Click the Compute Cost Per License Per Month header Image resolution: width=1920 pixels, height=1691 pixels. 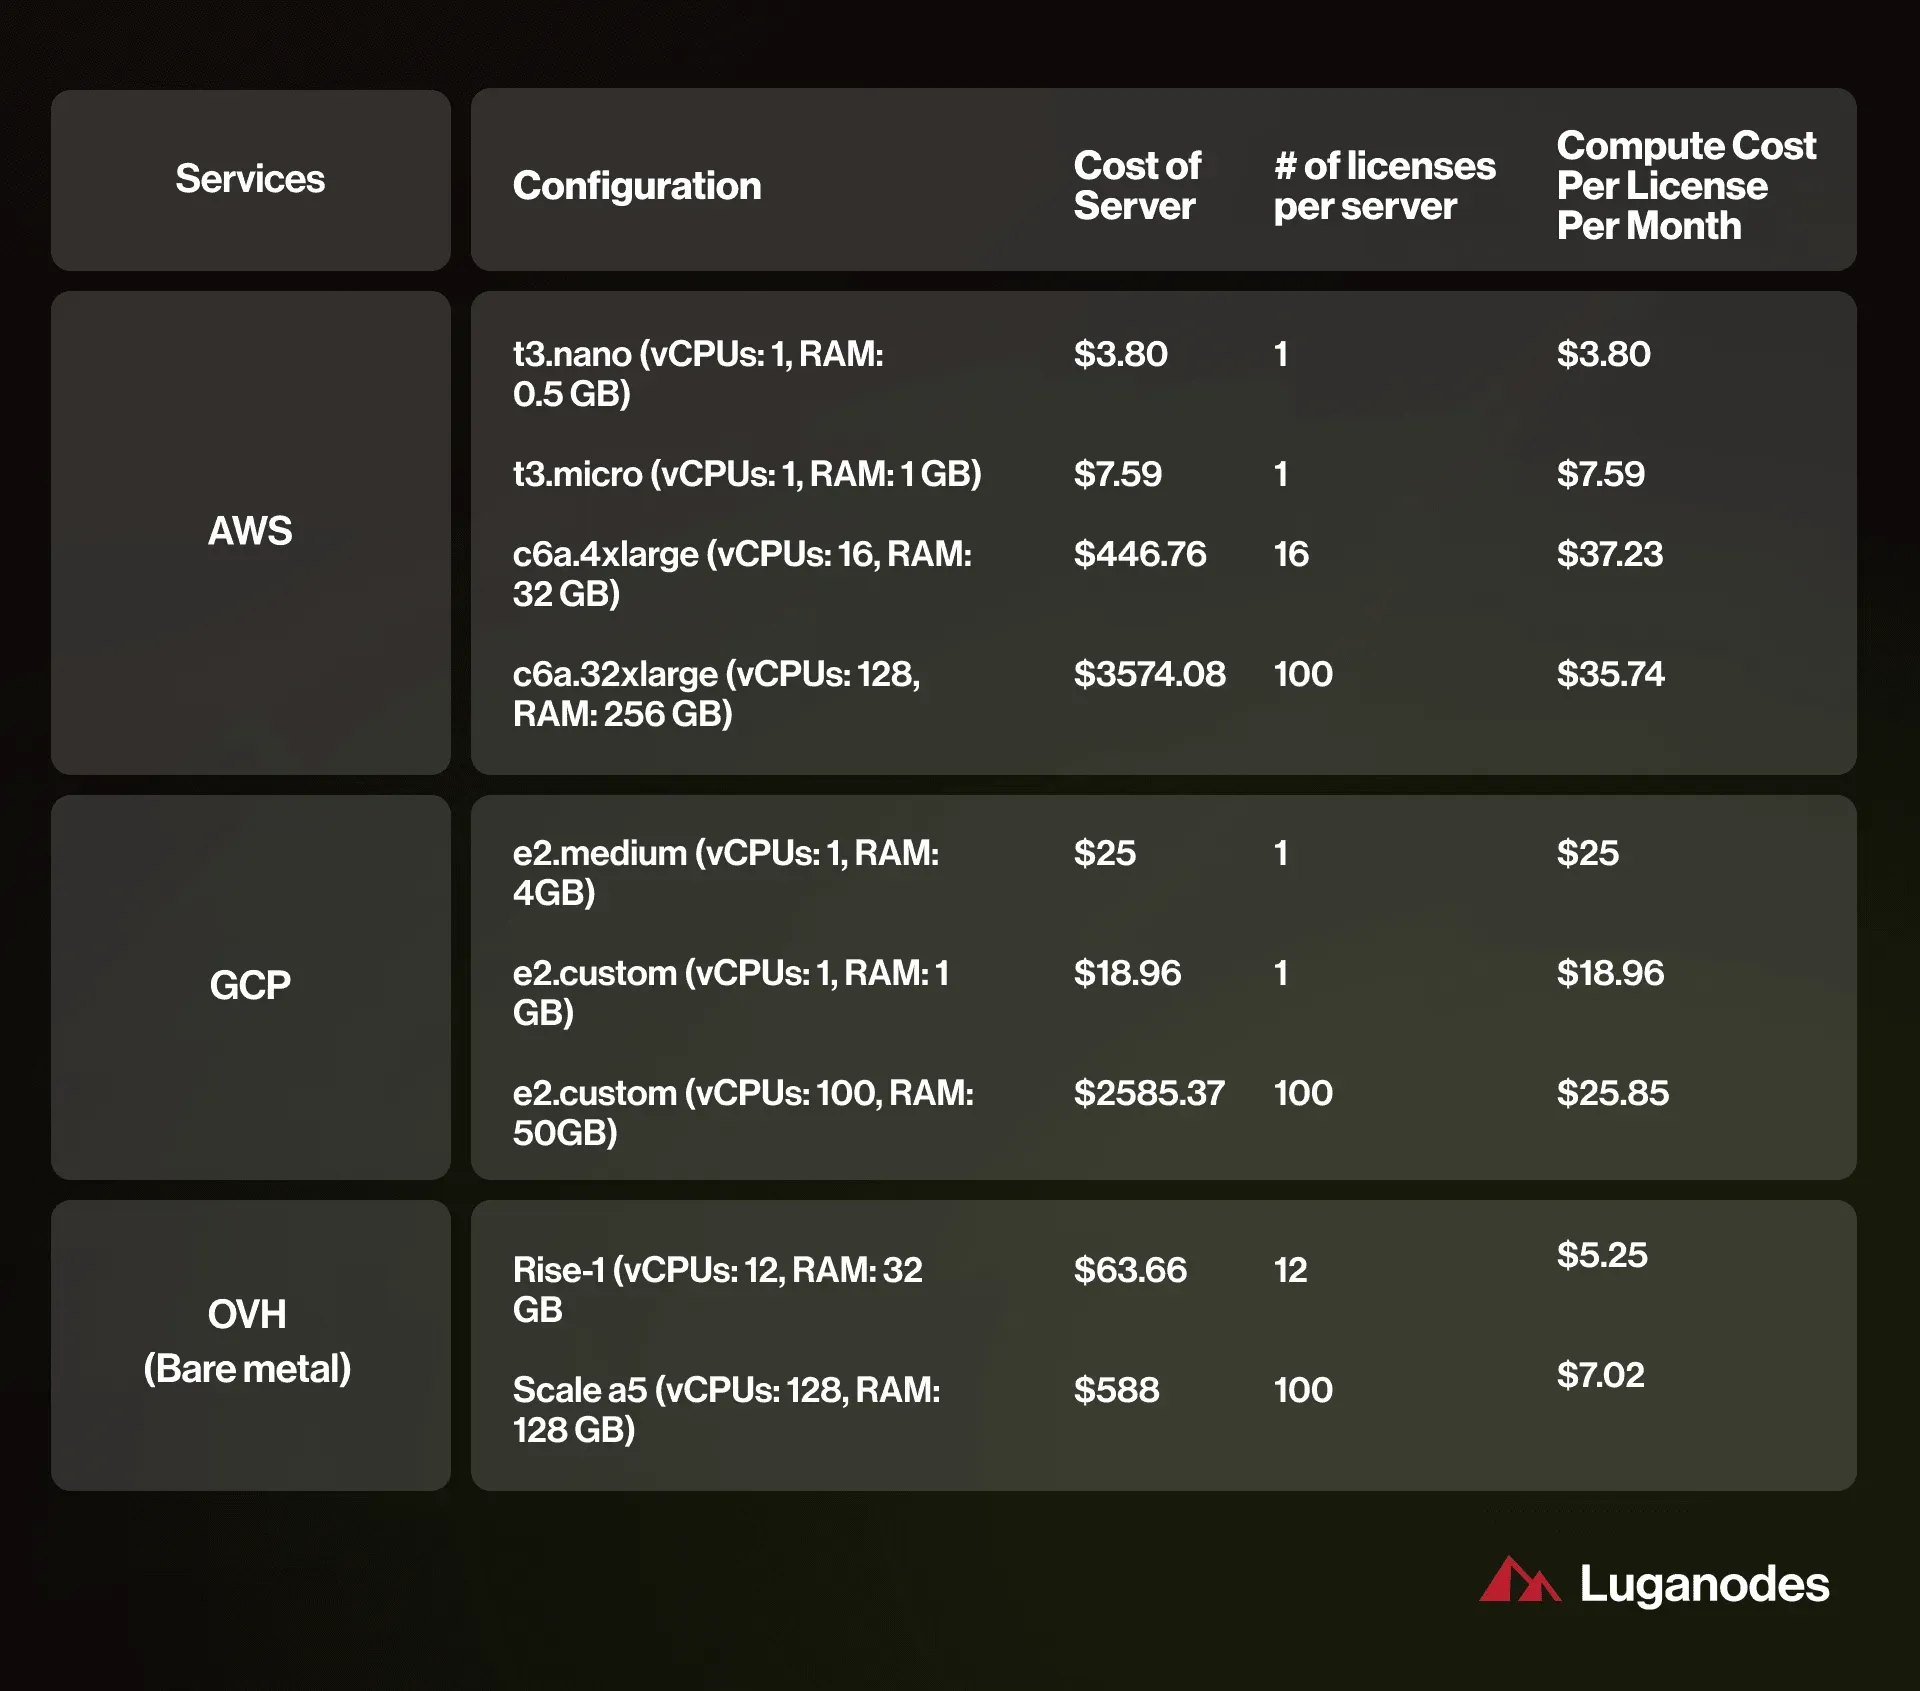tap(1686, 185)
